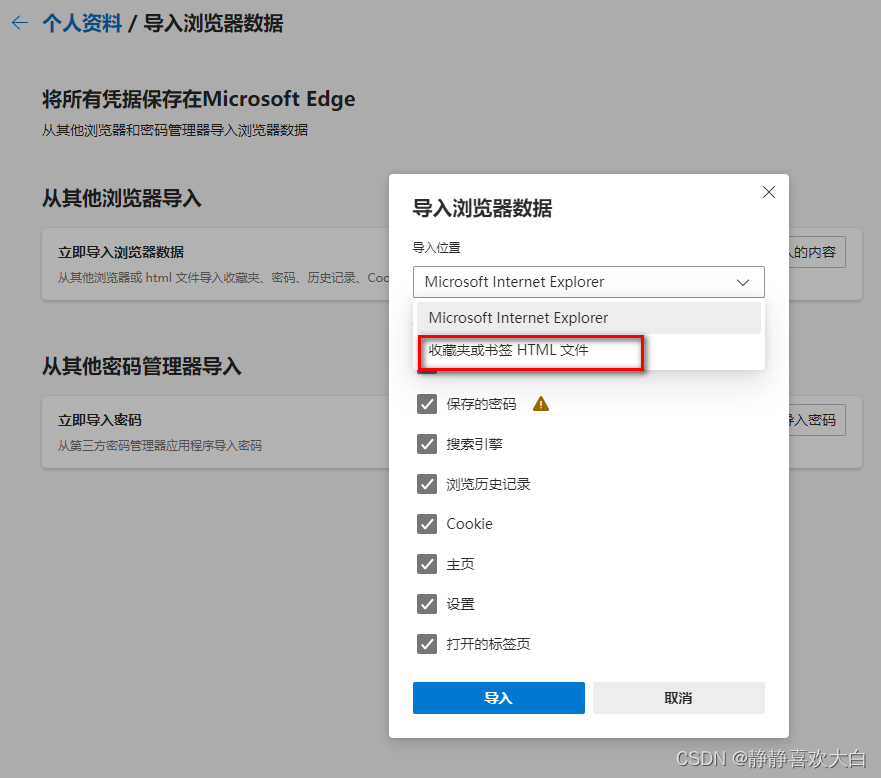Open the 导入位置 dropdown box
The image size is (881, 778).
588,282
